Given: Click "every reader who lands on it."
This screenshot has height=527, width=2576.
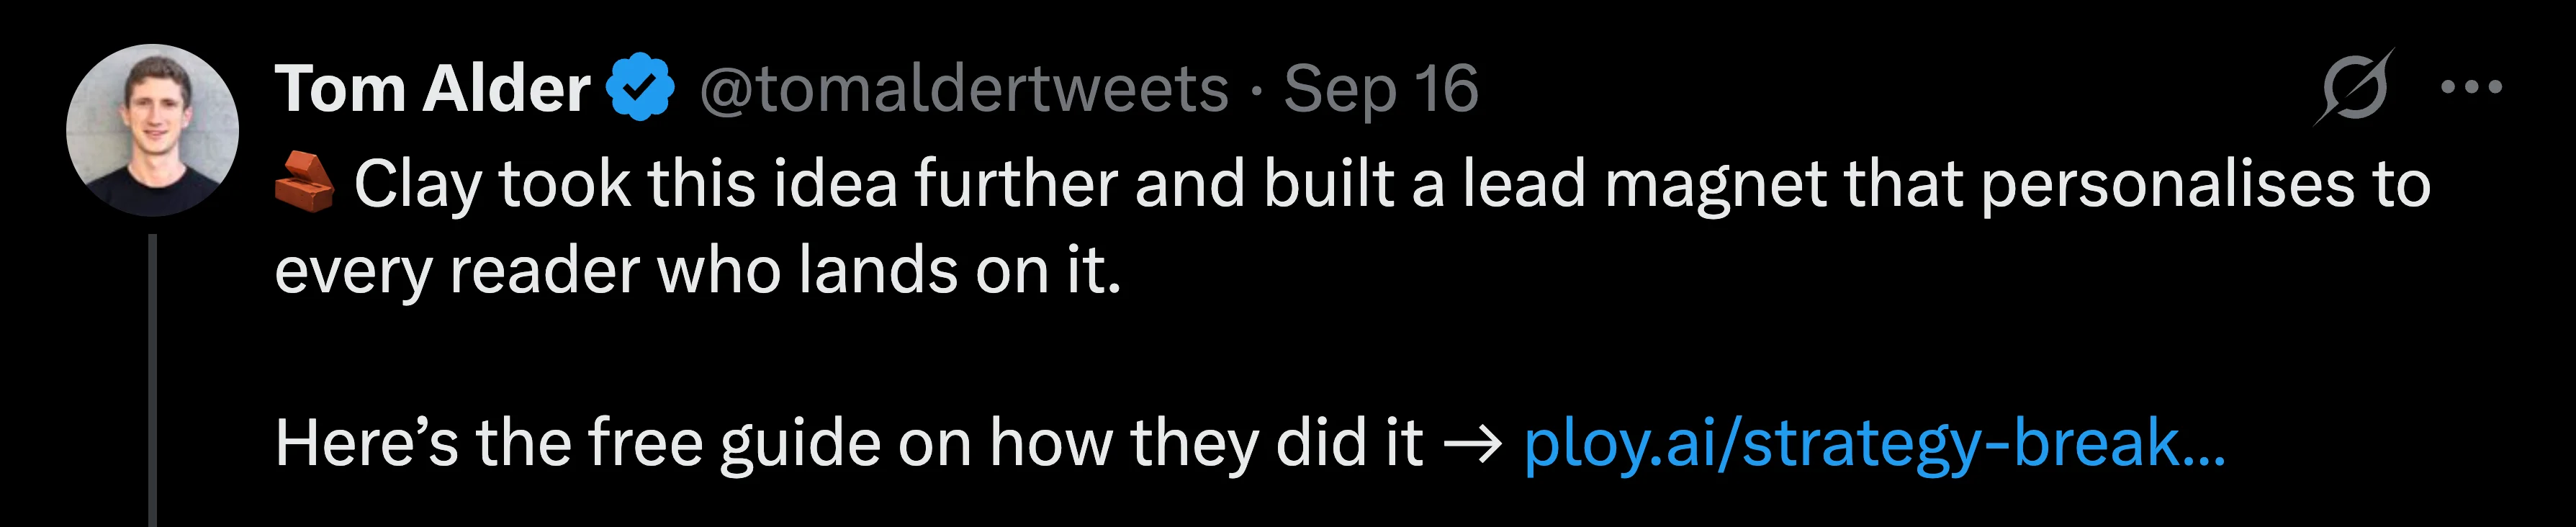Looking at the screenshot, I should click(x=698, y=271).
